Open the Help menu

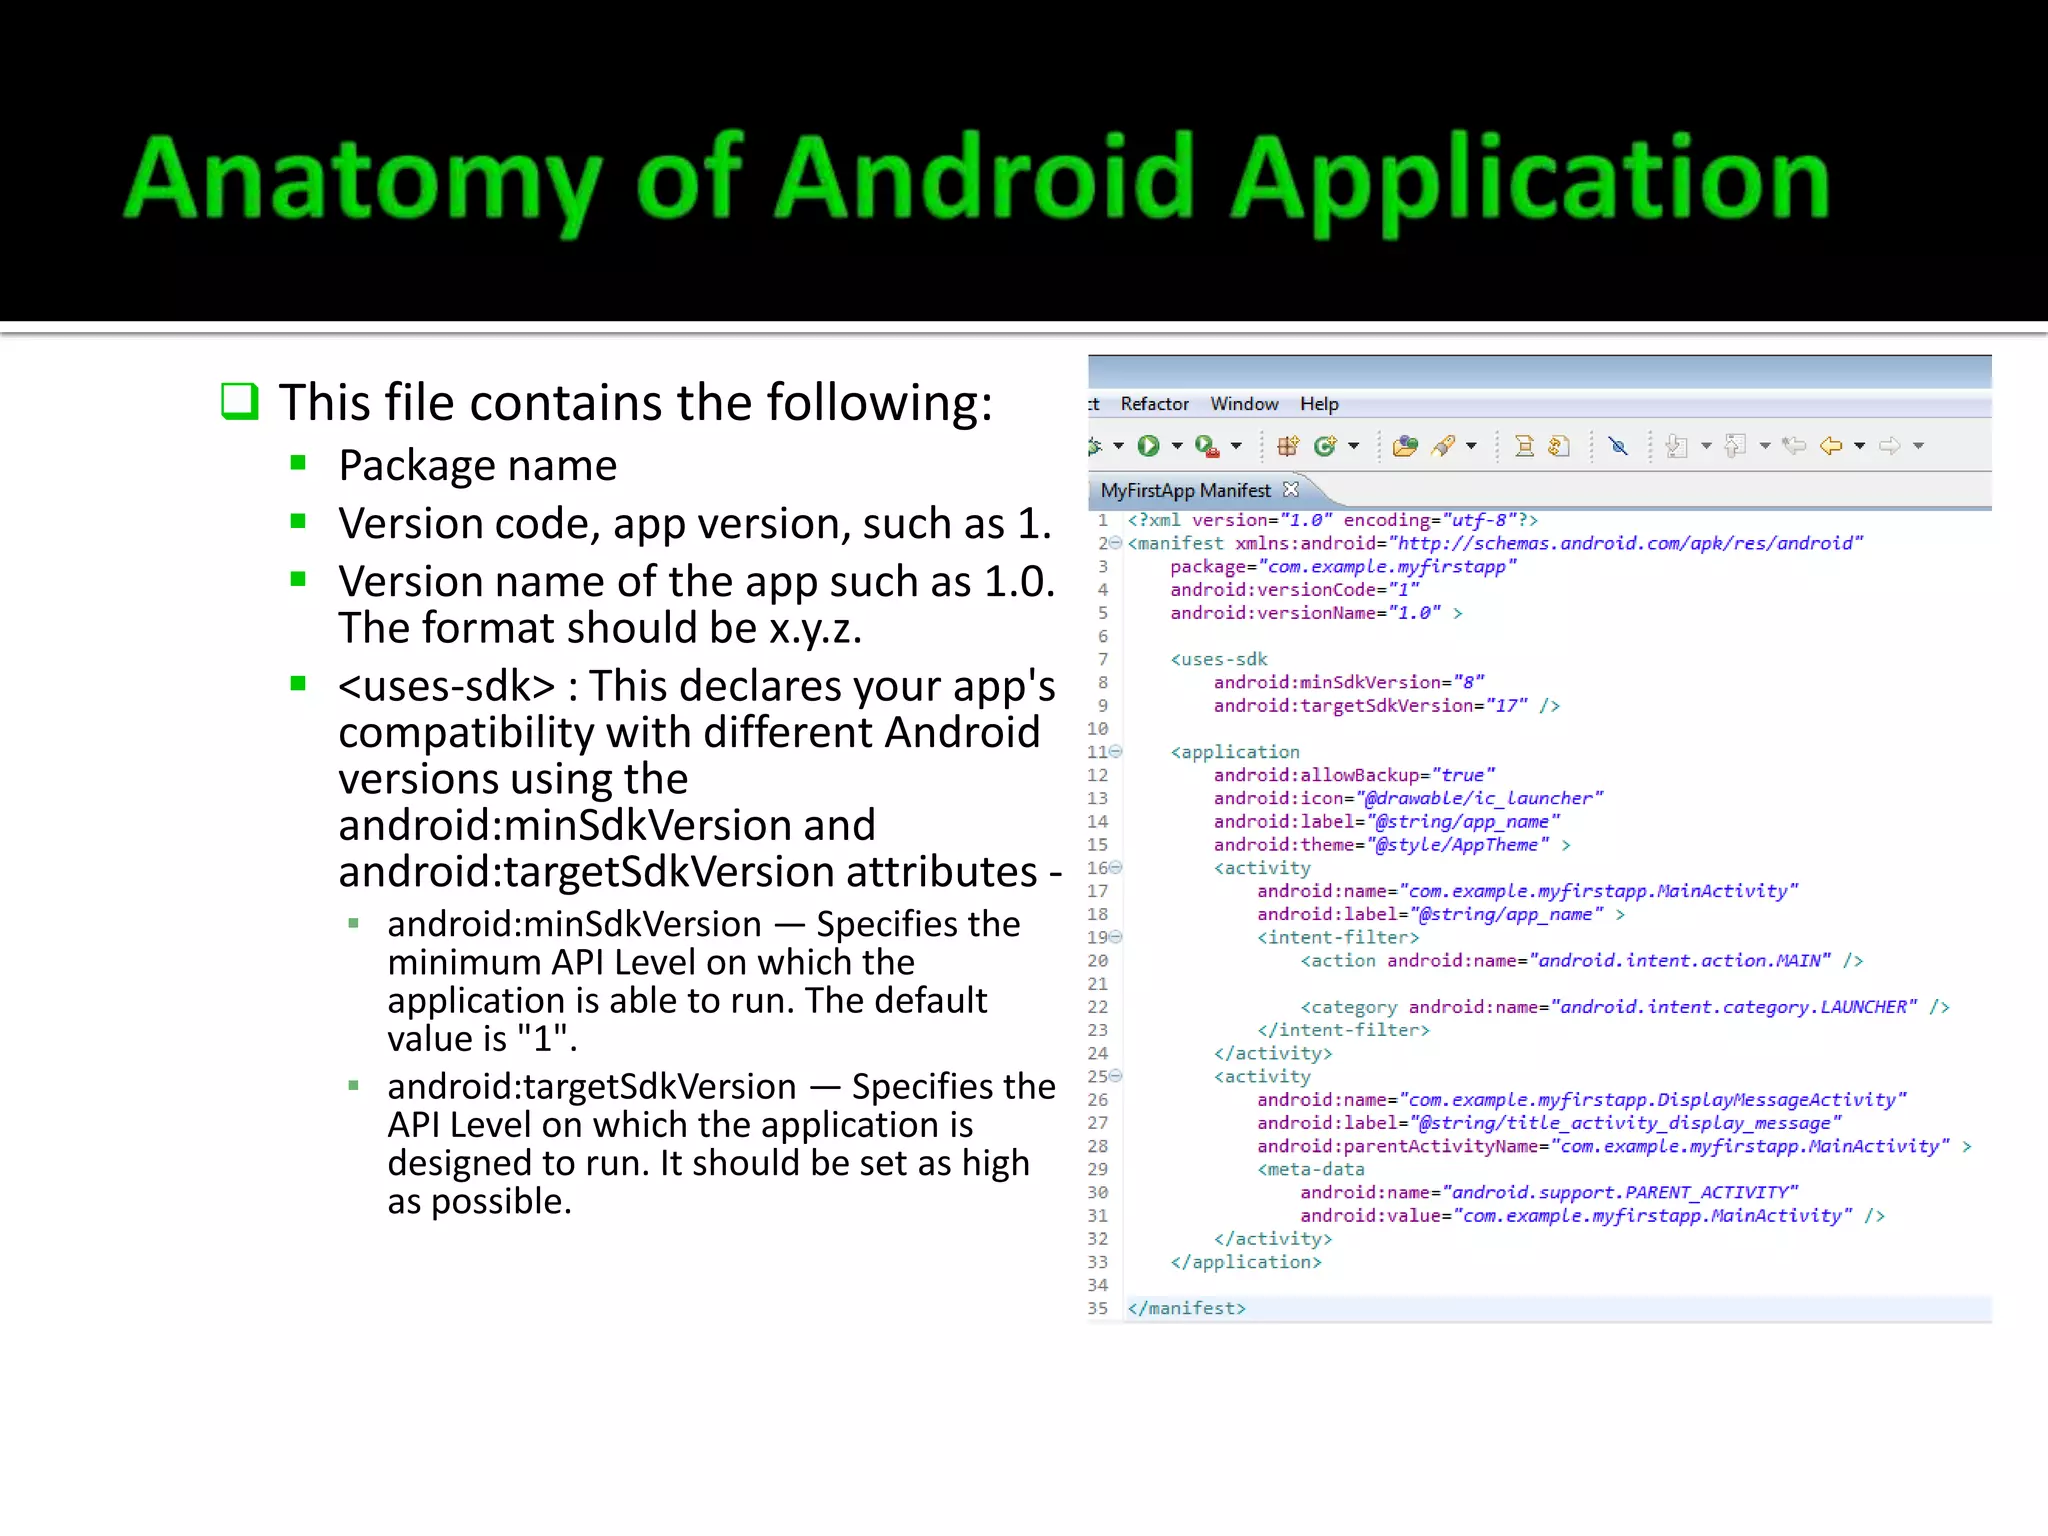1319,404
